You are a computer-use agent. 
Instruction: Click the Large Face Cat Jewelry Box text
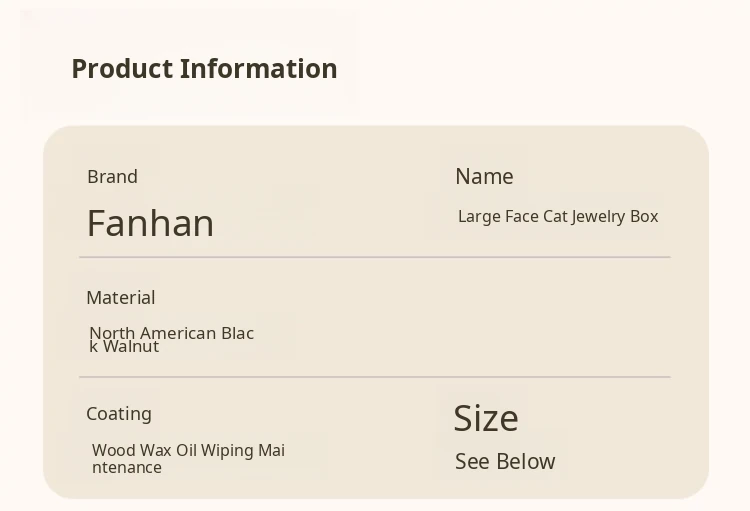[x=557, y=217]
